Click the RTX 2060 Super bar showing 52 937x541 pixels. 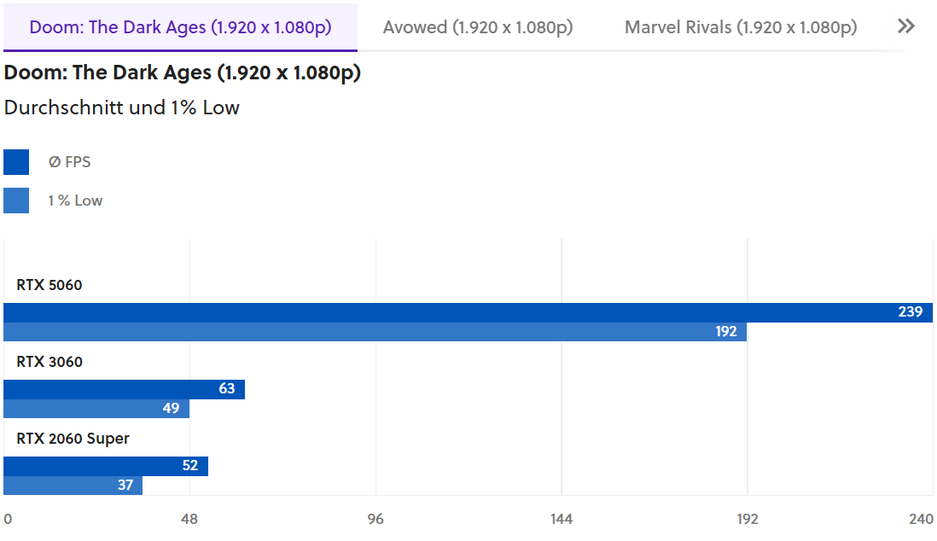106,466
